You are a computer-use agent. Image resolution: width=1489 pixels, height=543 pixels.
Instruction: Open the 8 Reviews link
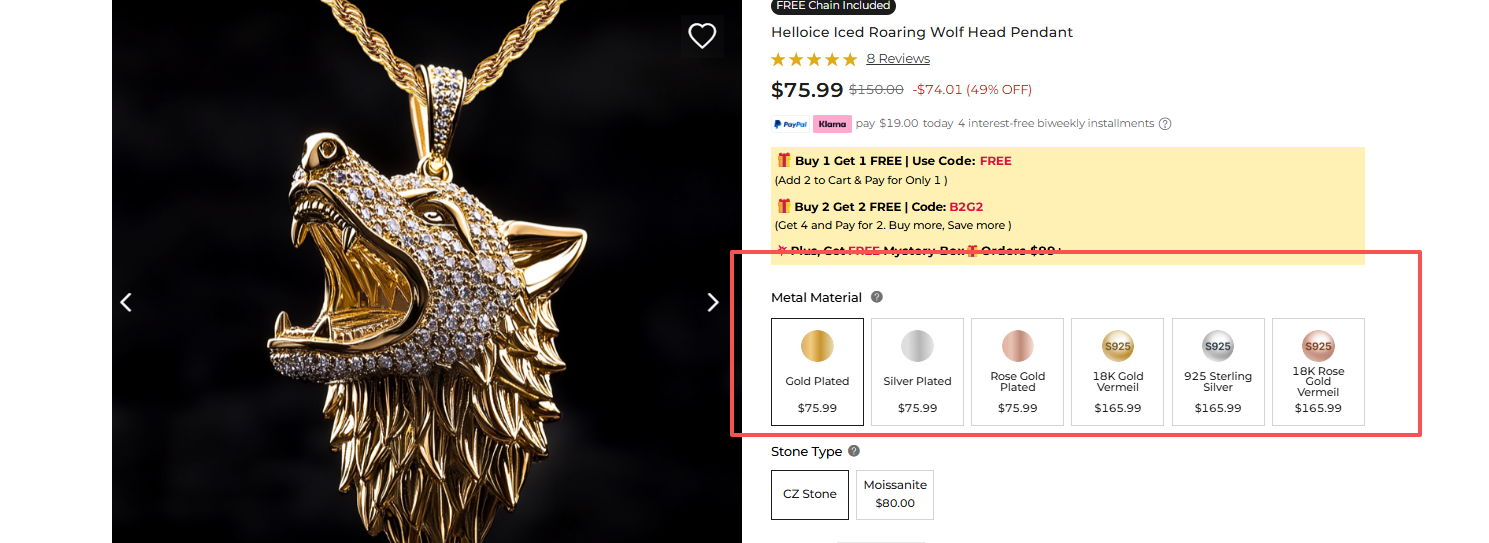pos(898,59)
